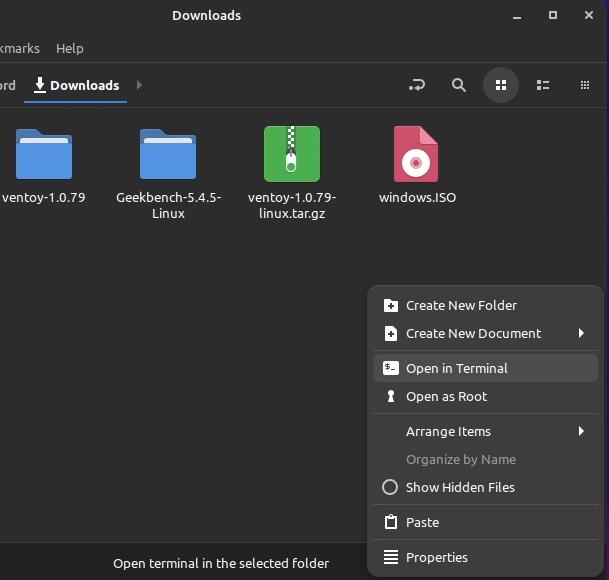609x580 pixels.
Task: Click the Properties label
Action: [x=437, y=557]
